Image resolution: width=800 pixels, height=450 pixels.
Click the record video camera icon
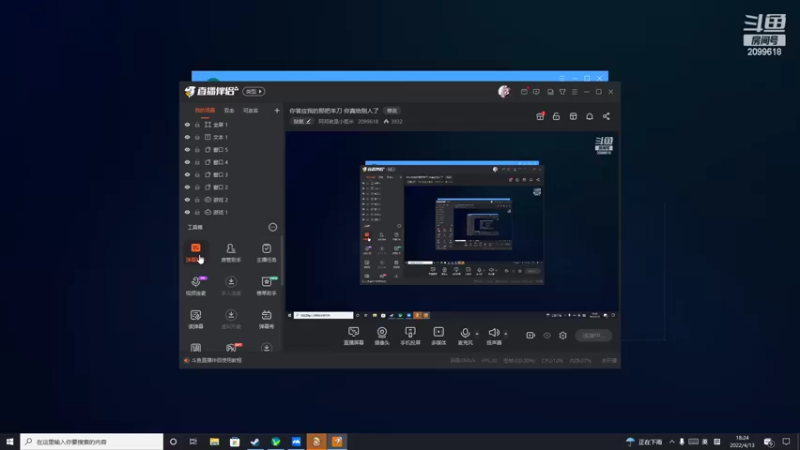531,335
